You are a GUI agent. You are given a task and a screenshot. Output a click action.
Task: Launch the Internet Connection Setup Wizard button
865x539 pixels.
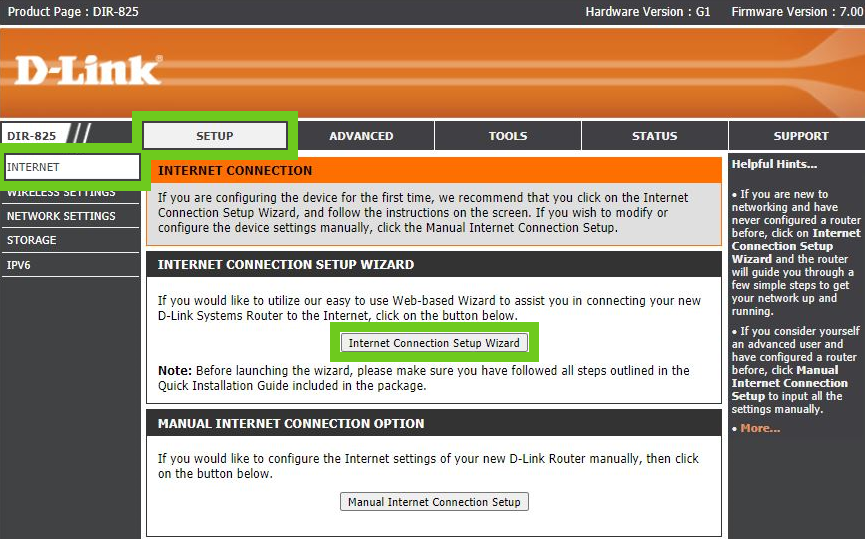434,343
